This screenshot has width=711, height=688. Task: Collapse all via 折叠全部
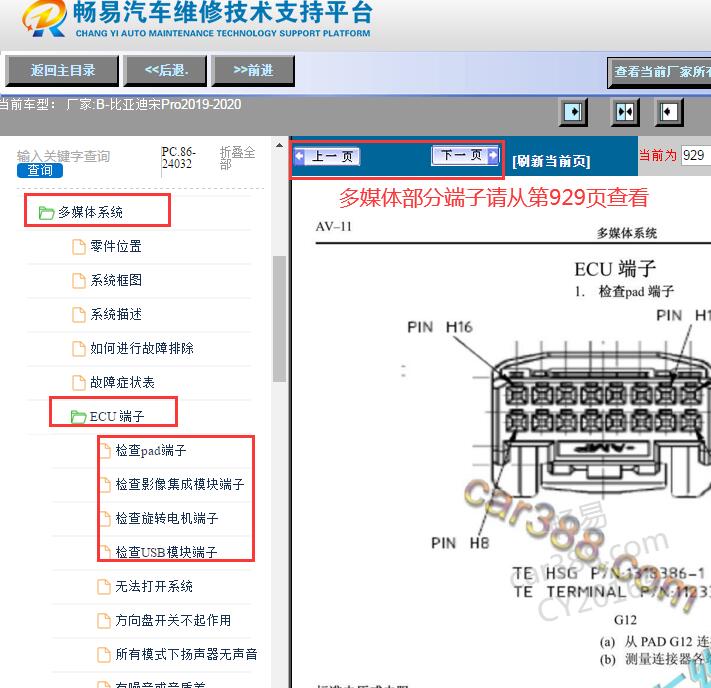pos(237,158)
